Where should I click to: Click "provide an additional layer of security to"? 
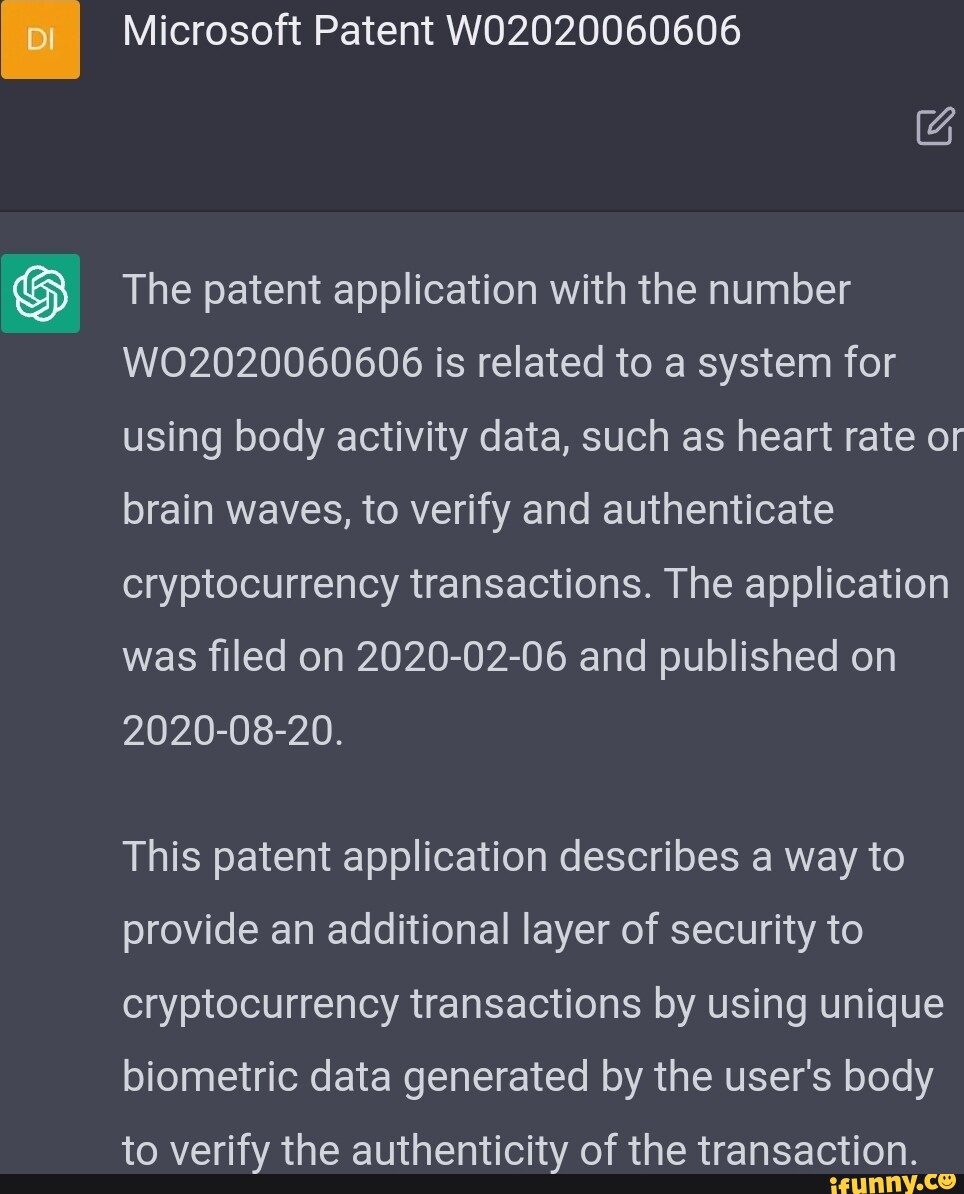[x=492, y=930]
